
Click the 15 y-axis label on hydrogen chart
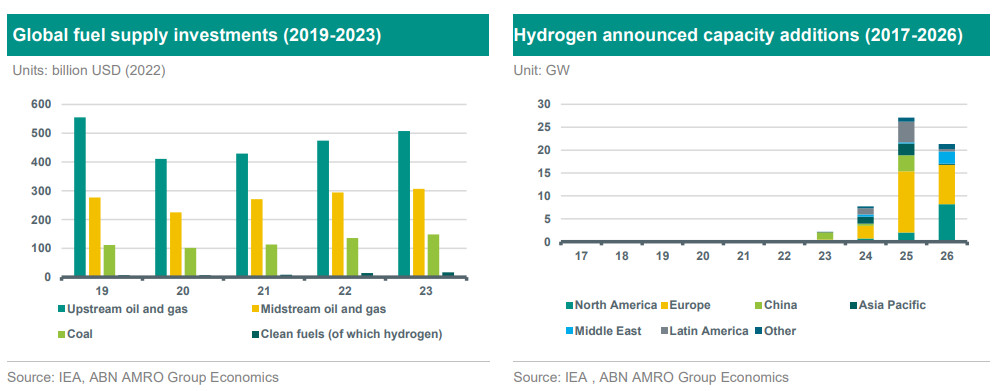(545, 173)
